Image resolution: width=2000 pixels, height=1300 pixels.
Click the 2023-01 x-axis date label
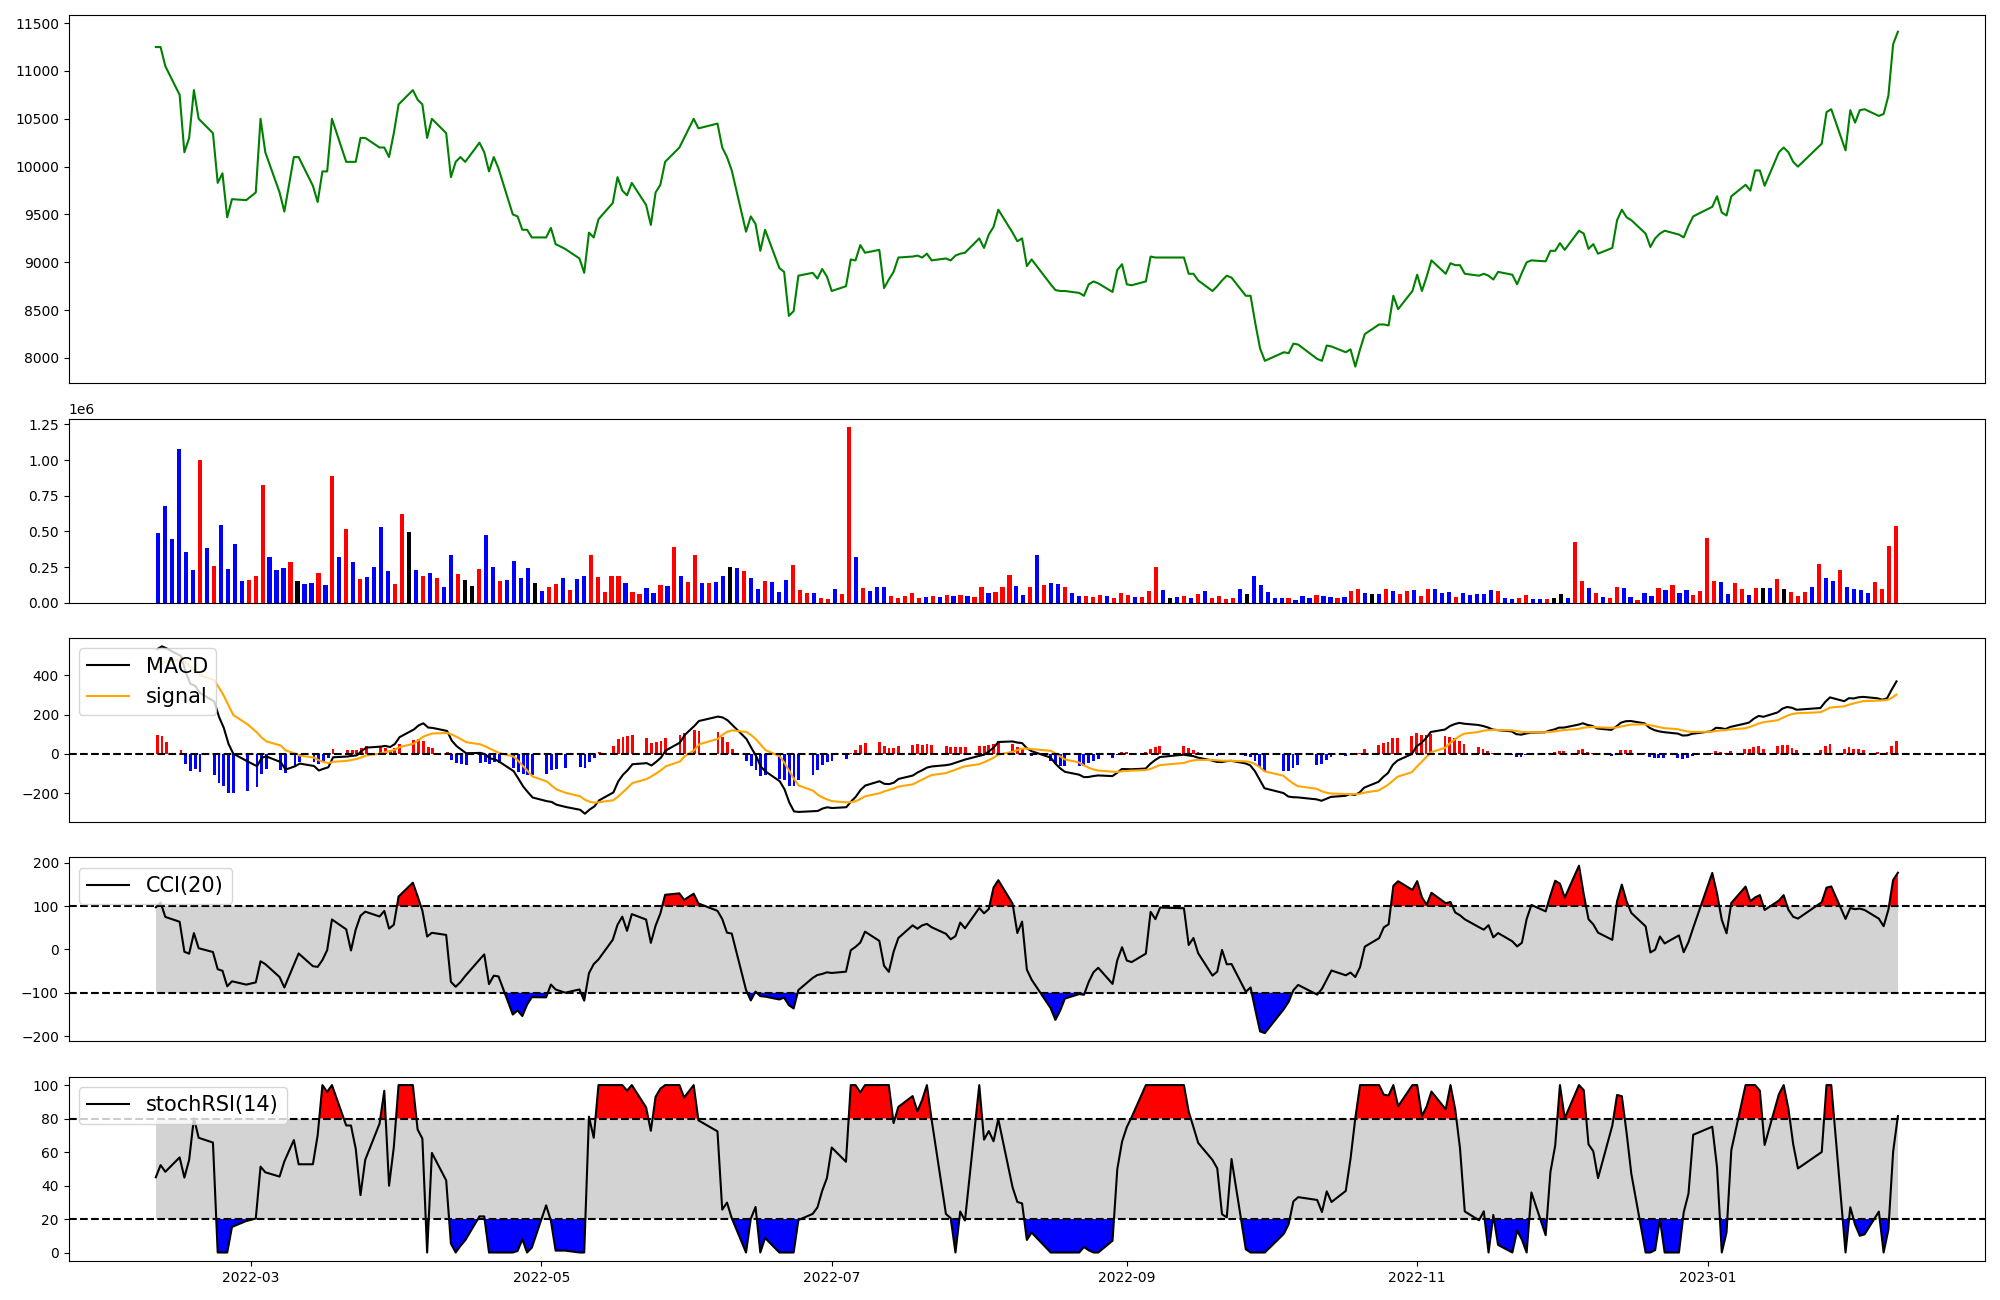1707,1277
